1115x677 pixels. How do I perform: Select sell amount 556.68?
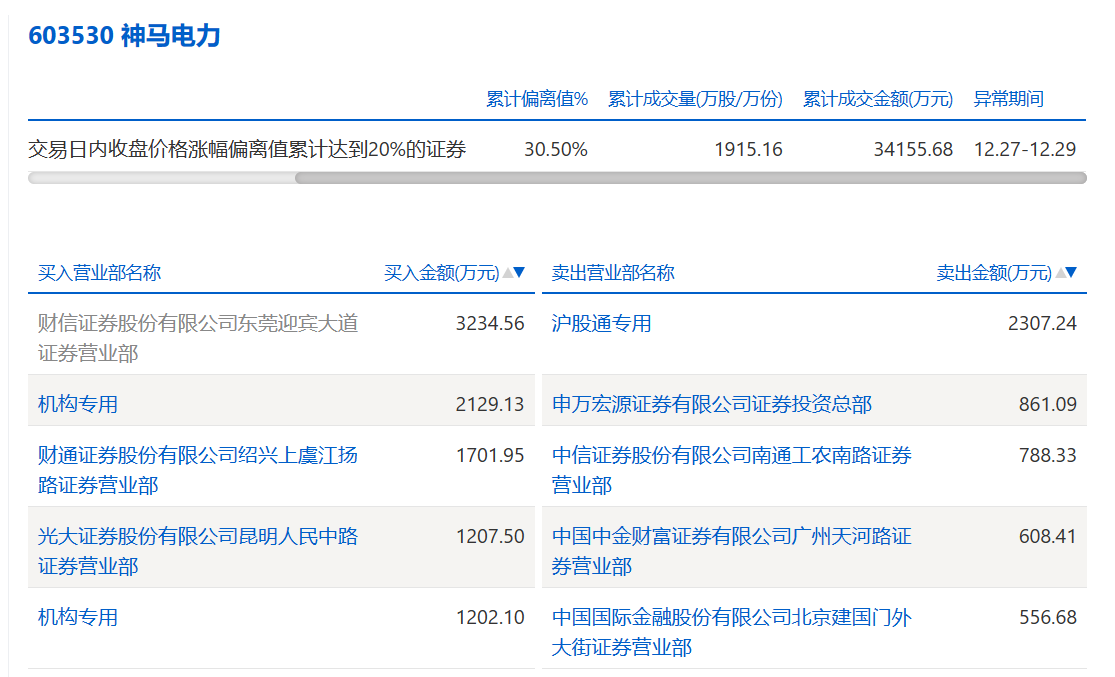(x=1047, y=617)
